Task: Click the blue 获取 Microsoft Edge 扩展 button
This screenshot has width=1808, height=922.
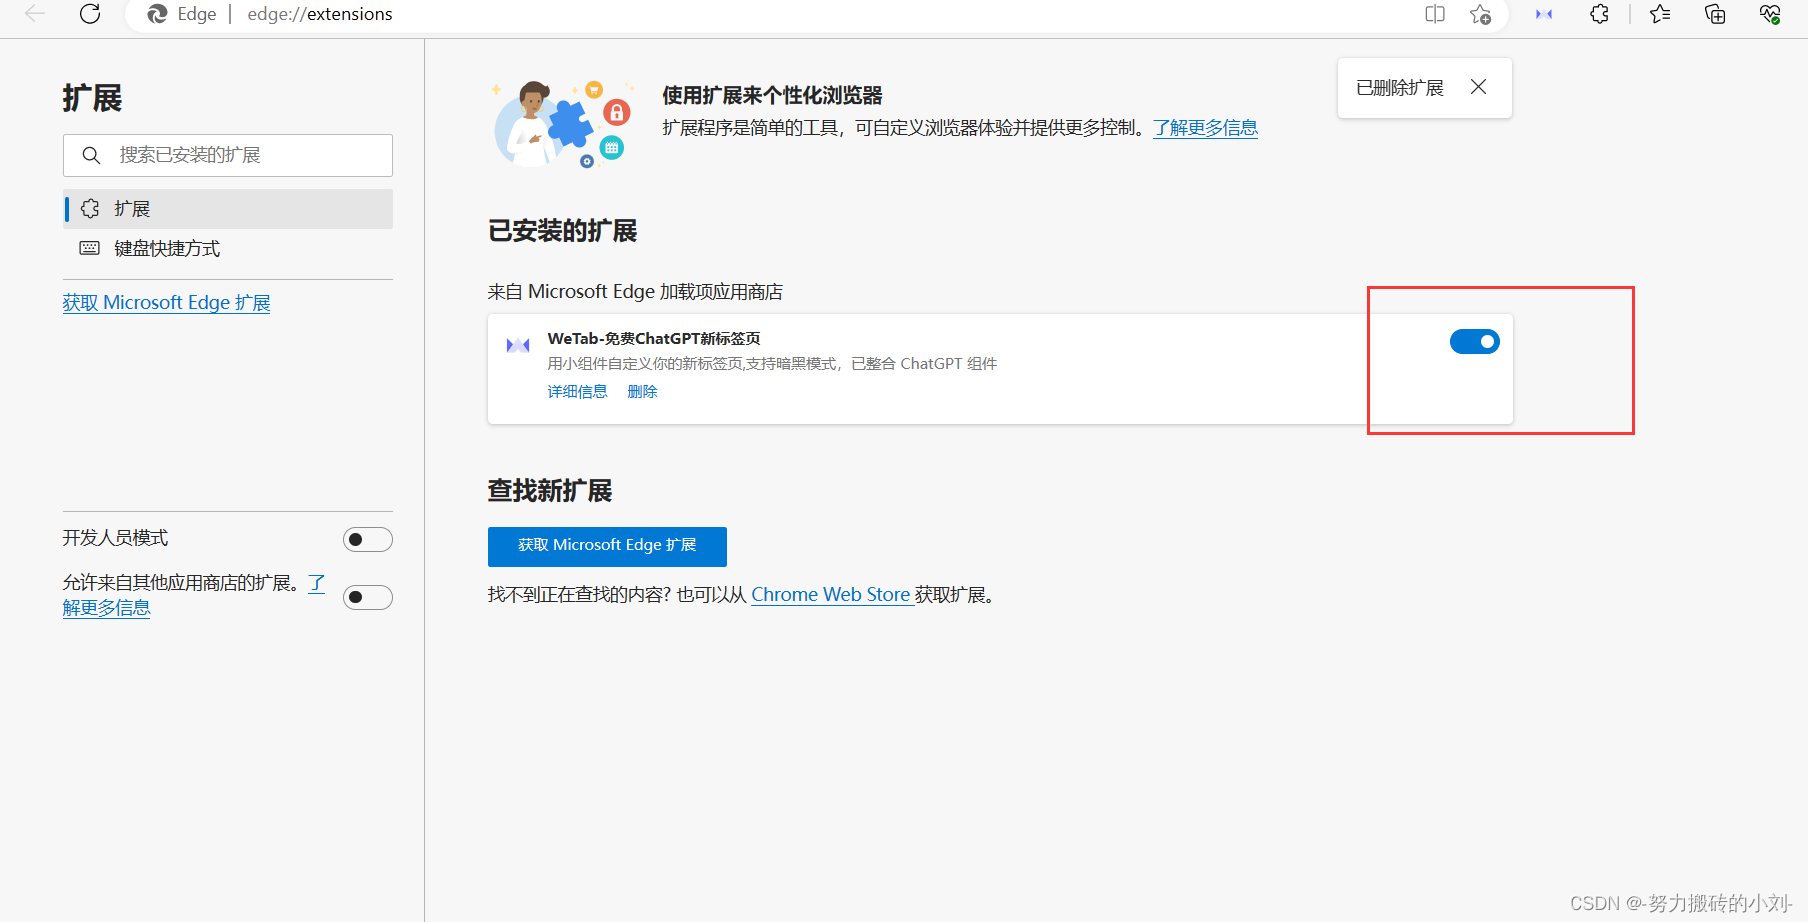Action: click(x=607, y=546)
